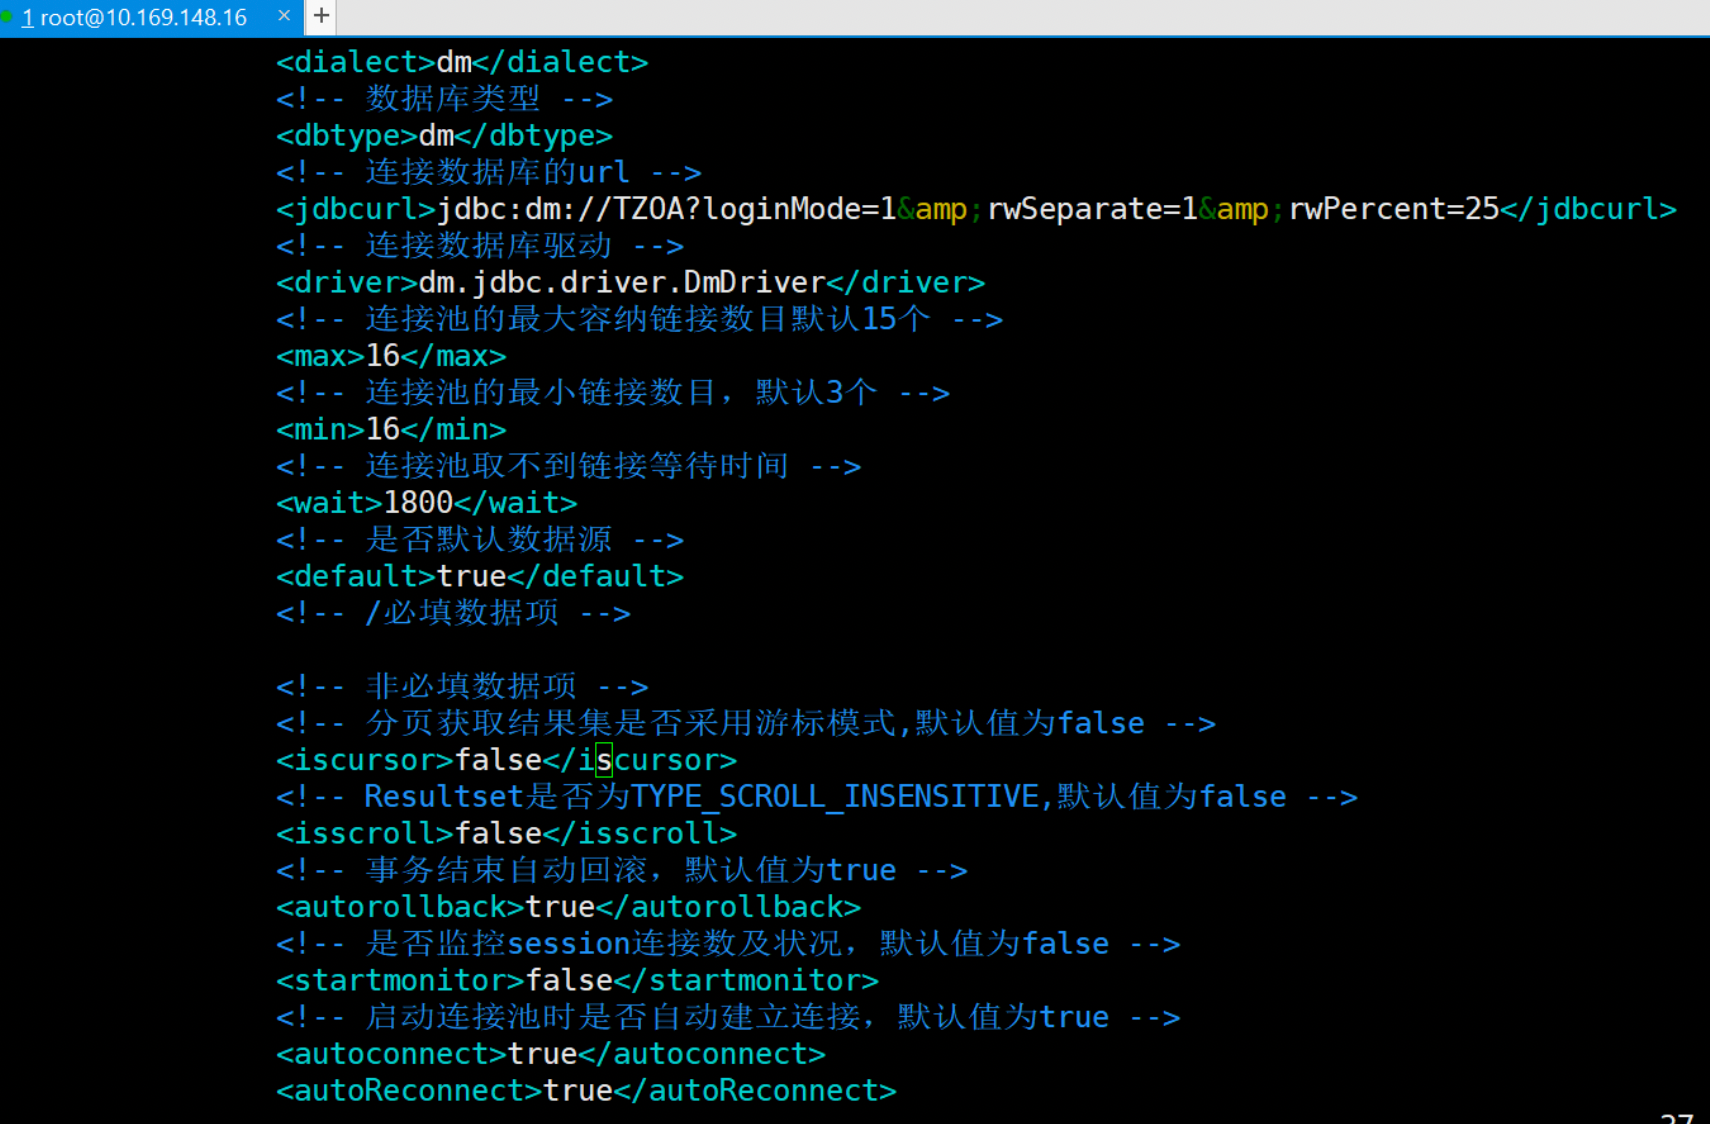The width and height of the screenshot is (1710, 1124).
Task: Click the yellow &amp; entity in jdbcurl
Action: click(935, 208)
